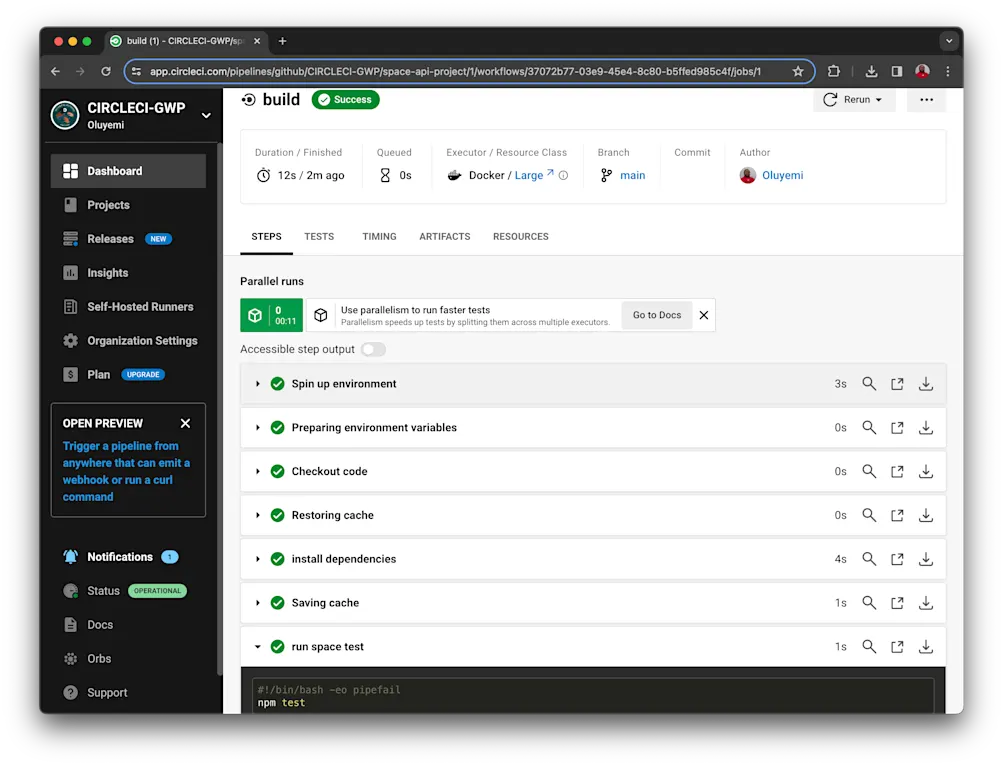Image resolution: width=1003 pixels, height=766 pixels.
Task: Download Checkout code step output
Action: [926, 471]
